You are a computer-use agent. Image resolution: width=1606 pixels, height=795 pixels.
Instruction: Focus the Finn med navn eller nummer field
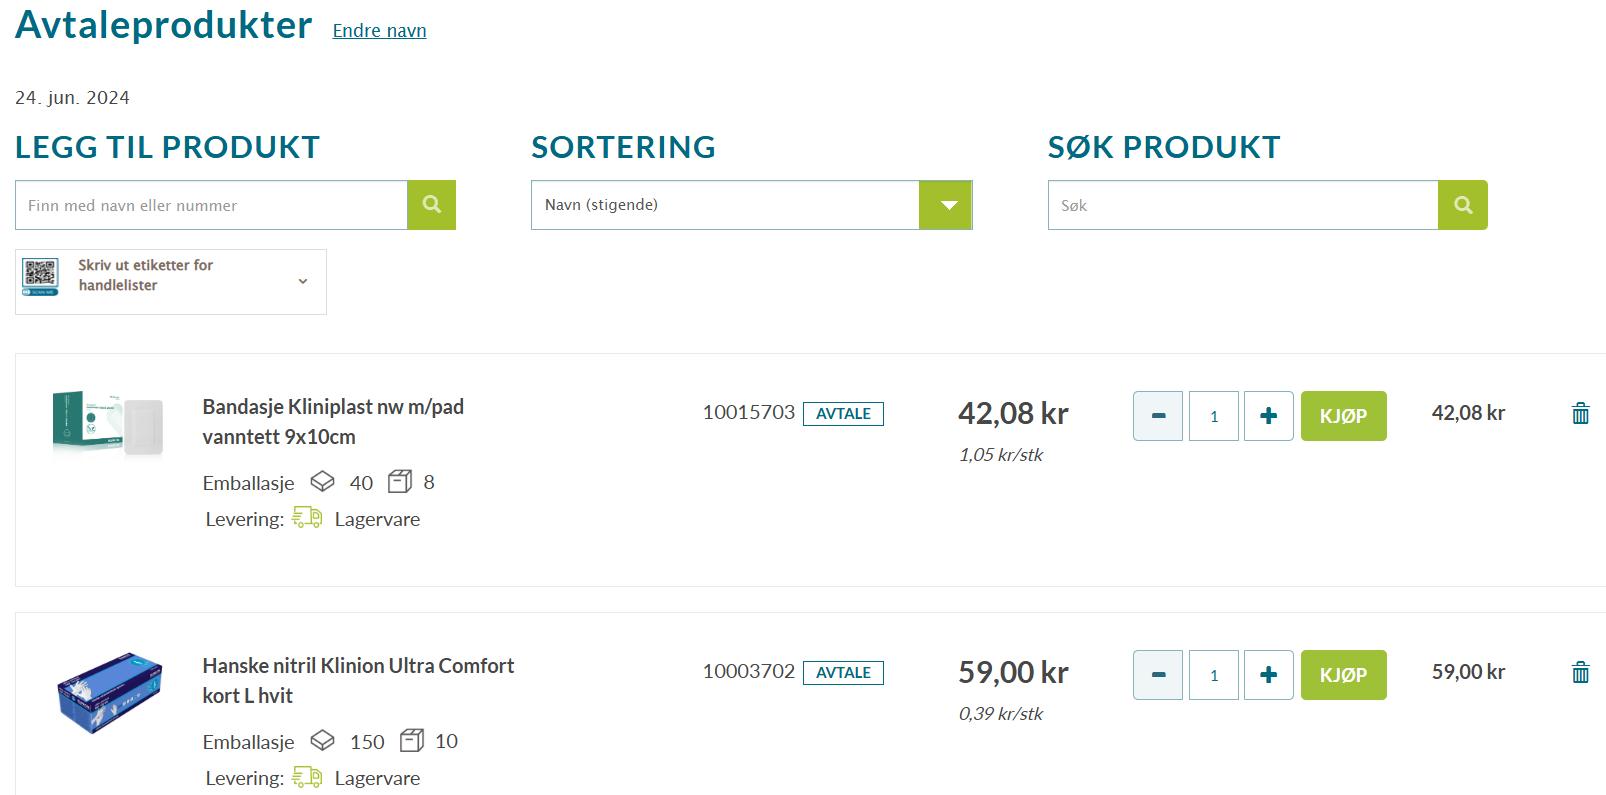click(x=211, y=205)
